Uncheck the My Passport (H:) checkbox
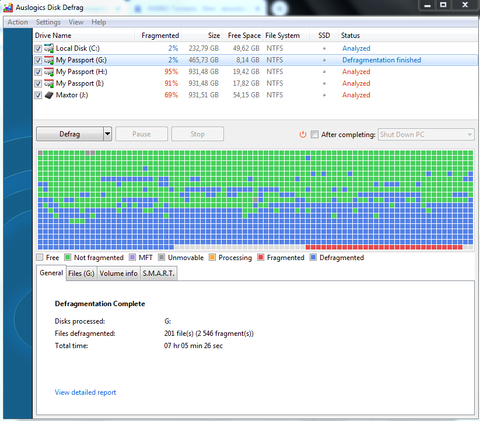Viewport: 480px width, 421px height. pos(38,72)
